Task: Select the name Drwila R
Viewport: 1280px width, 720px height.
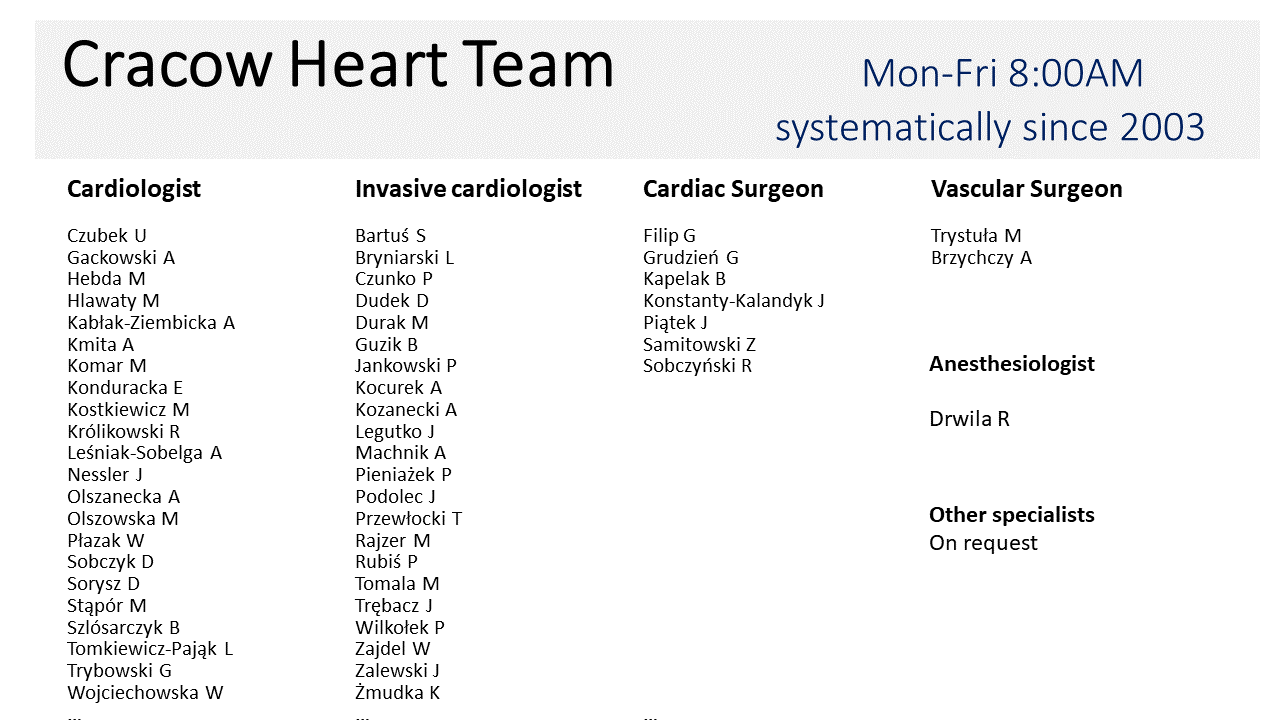Action: pyautogui.click(x=969, y=419)
